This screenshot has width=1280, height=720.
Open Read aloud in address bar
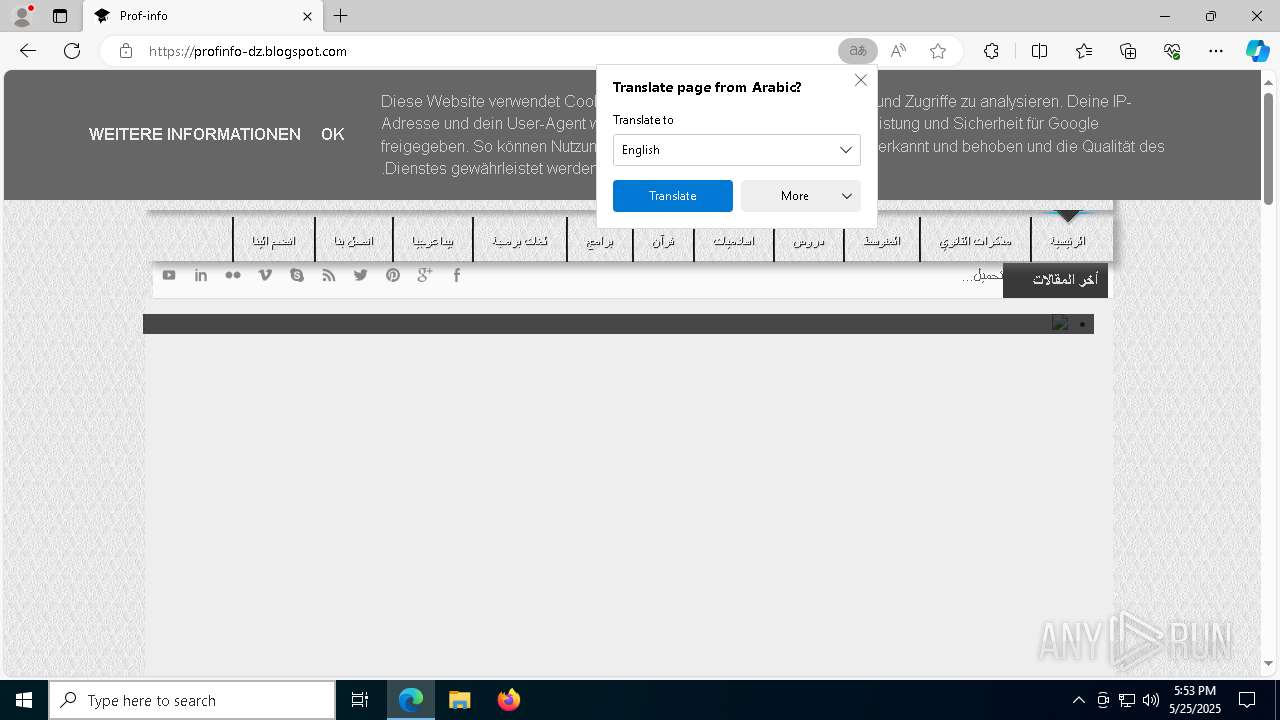coord(898,51)
